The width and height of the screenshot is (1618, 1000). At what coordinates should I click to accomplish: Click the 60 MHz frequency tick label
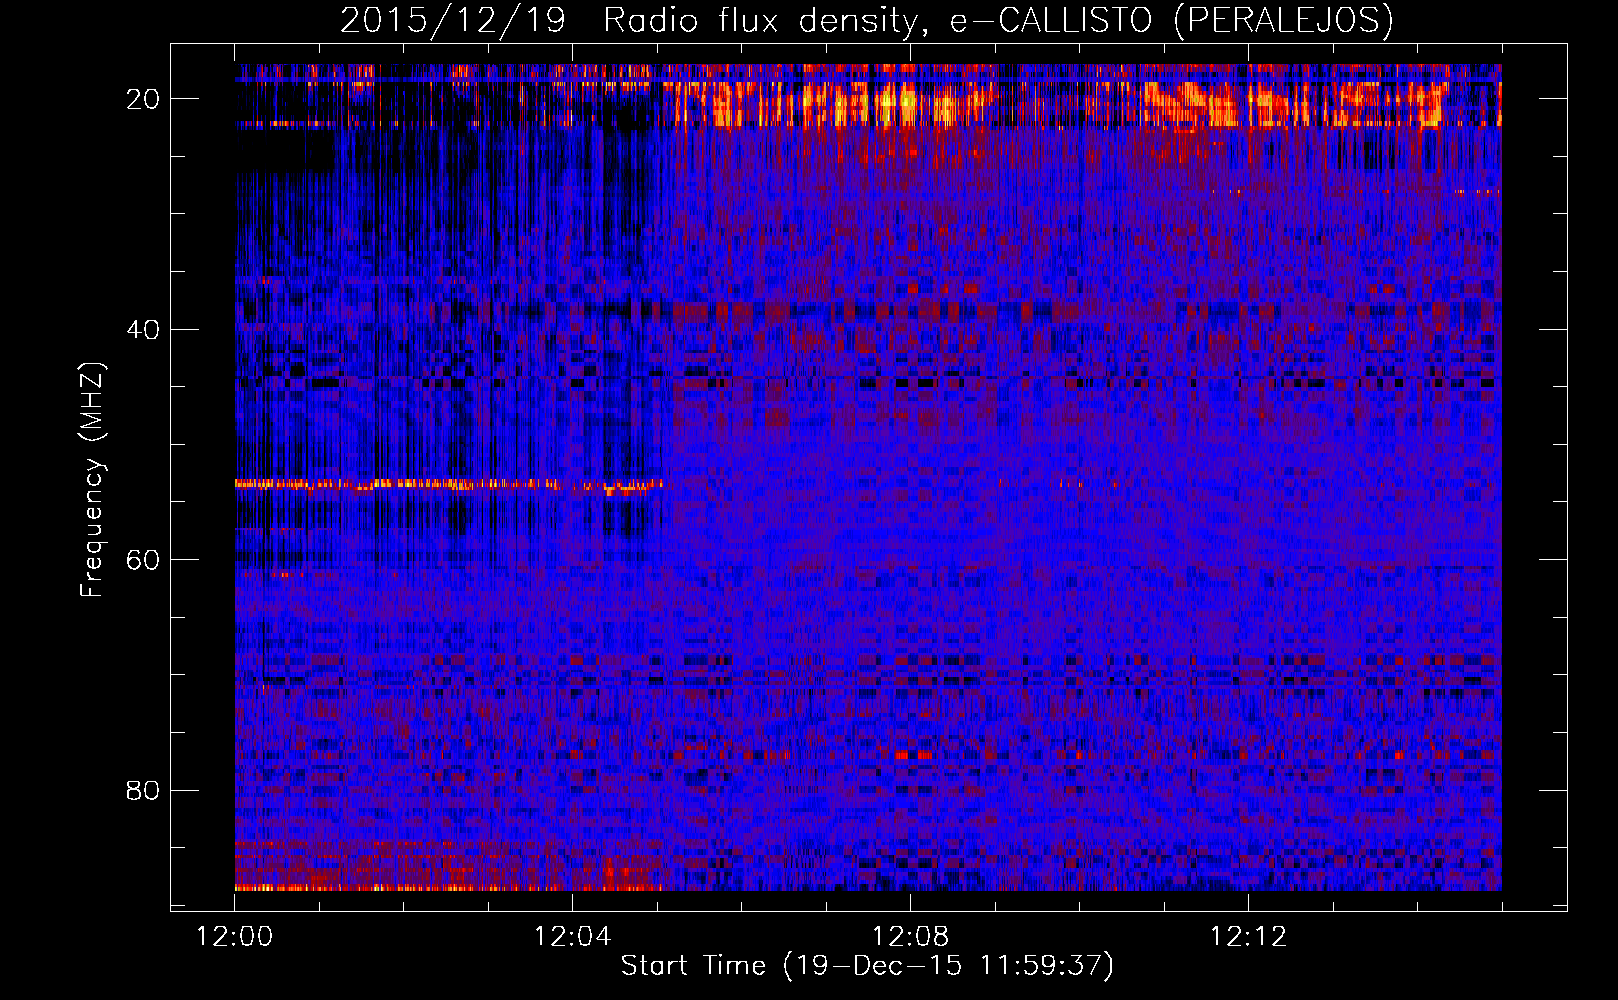click(143, 560)
